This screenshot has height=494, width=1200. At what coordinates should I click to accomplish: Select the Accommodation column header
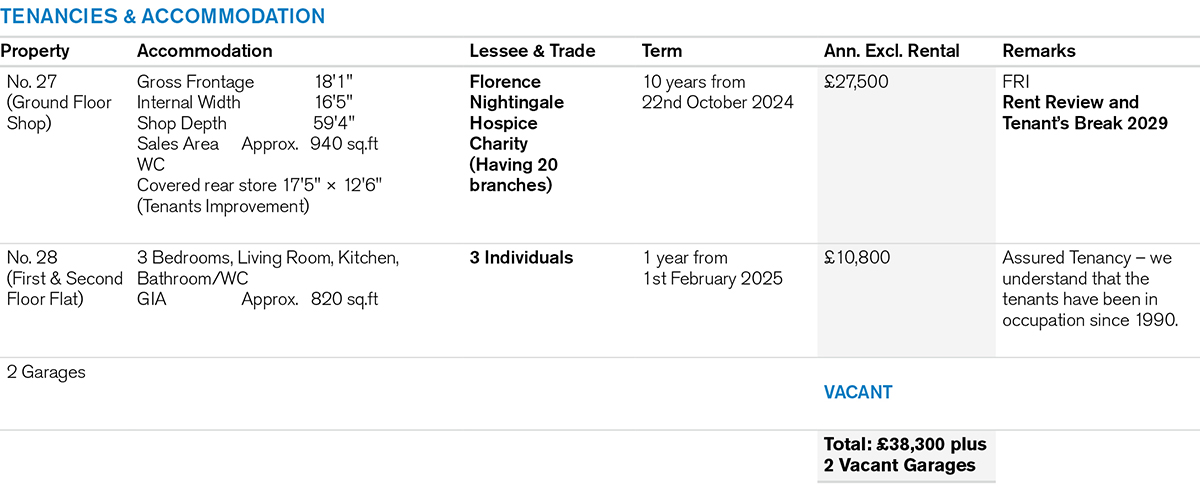pos(204,51)
